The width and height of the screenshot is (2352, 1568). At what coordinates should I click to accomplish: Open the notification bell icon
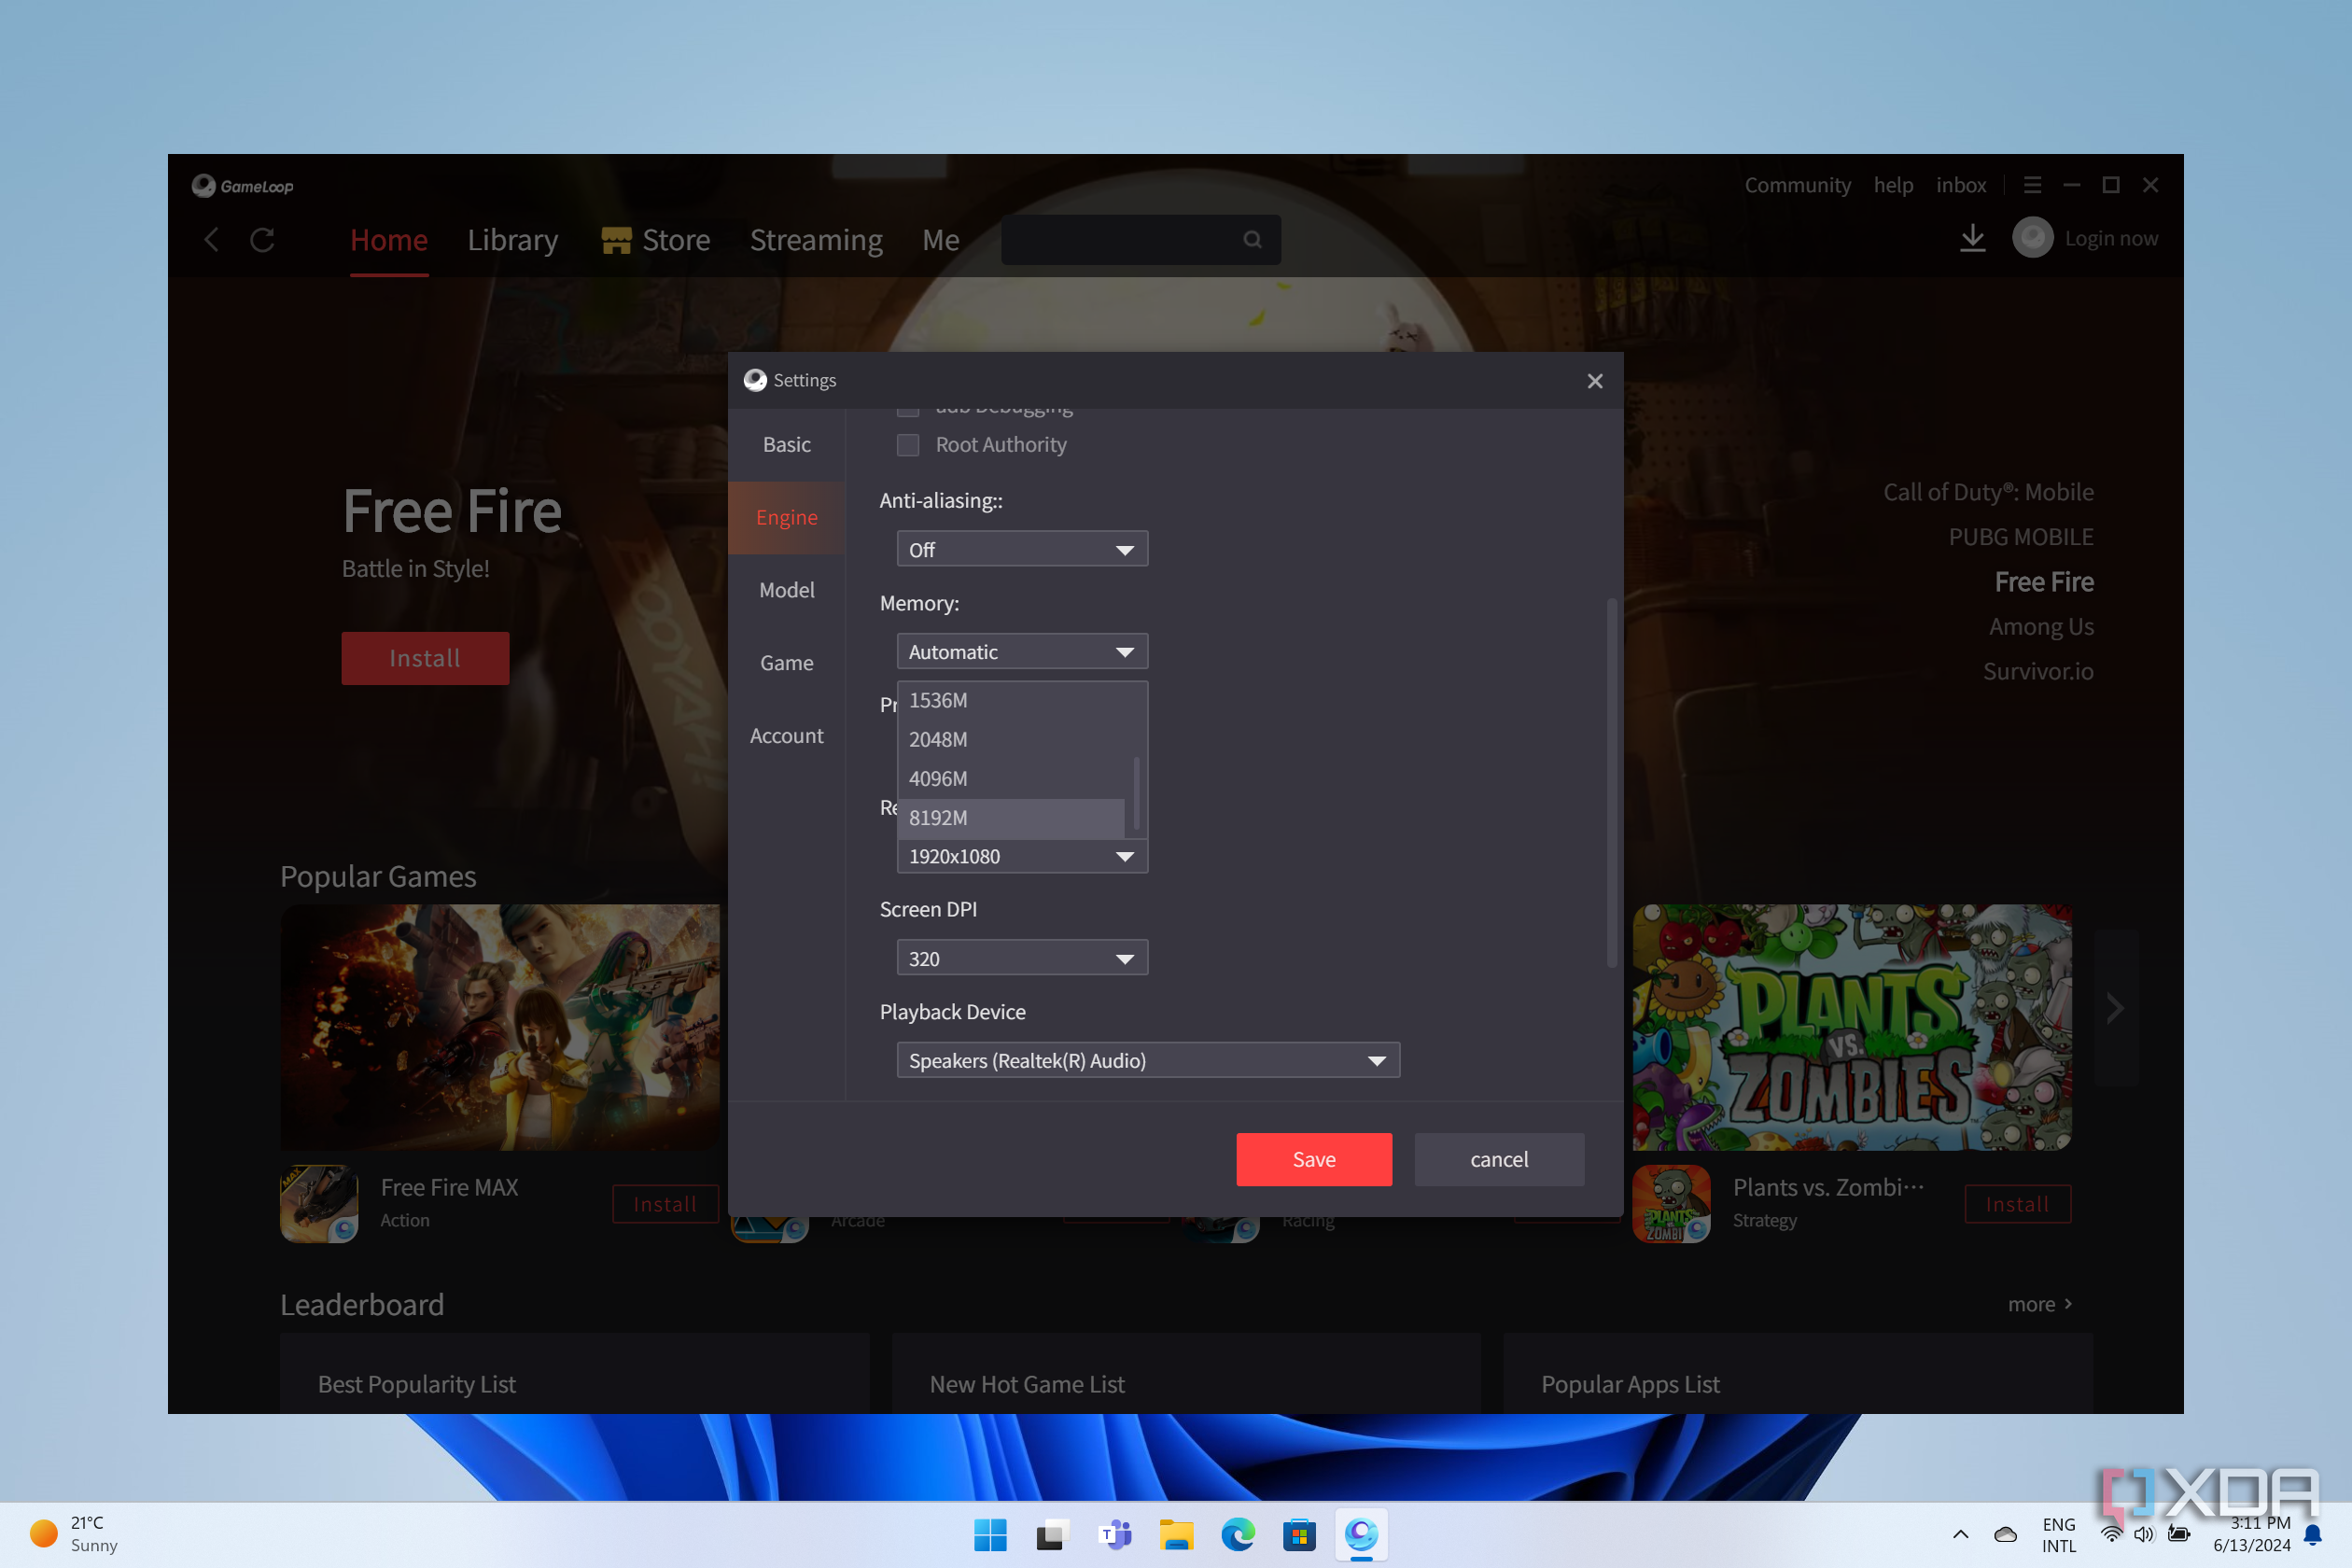click(2313, 1534)
